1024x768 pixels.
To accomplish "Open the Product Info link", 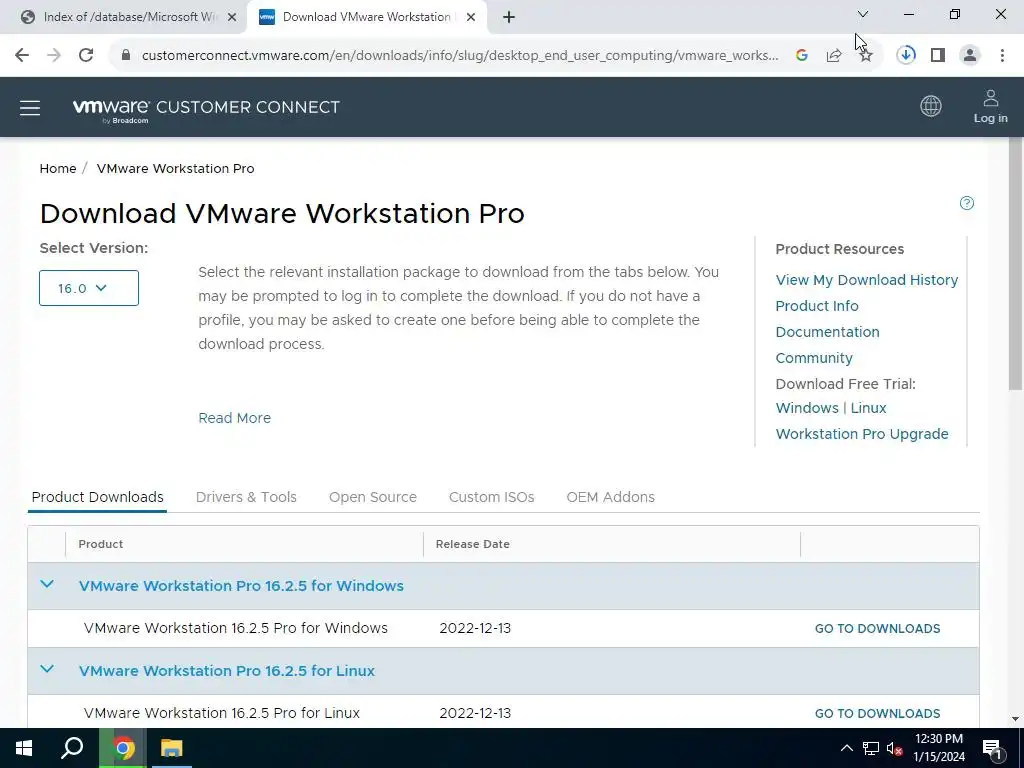I will point(817,306).
